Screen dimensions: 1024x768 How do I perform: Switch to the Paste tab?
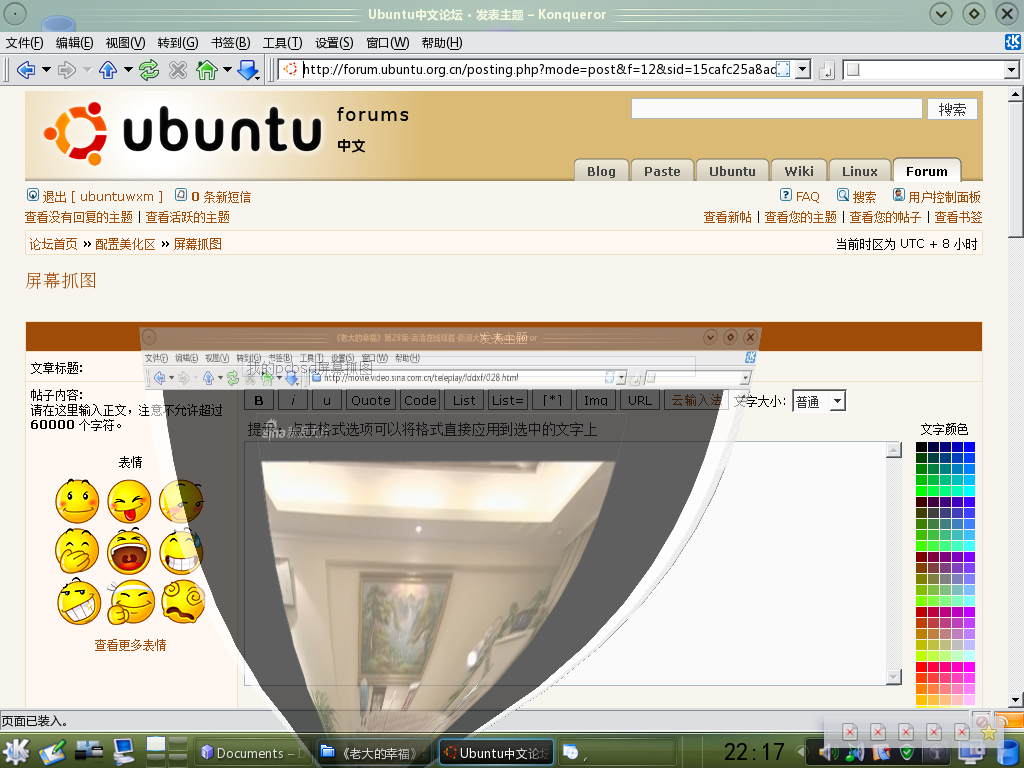(x=662, y=170)
